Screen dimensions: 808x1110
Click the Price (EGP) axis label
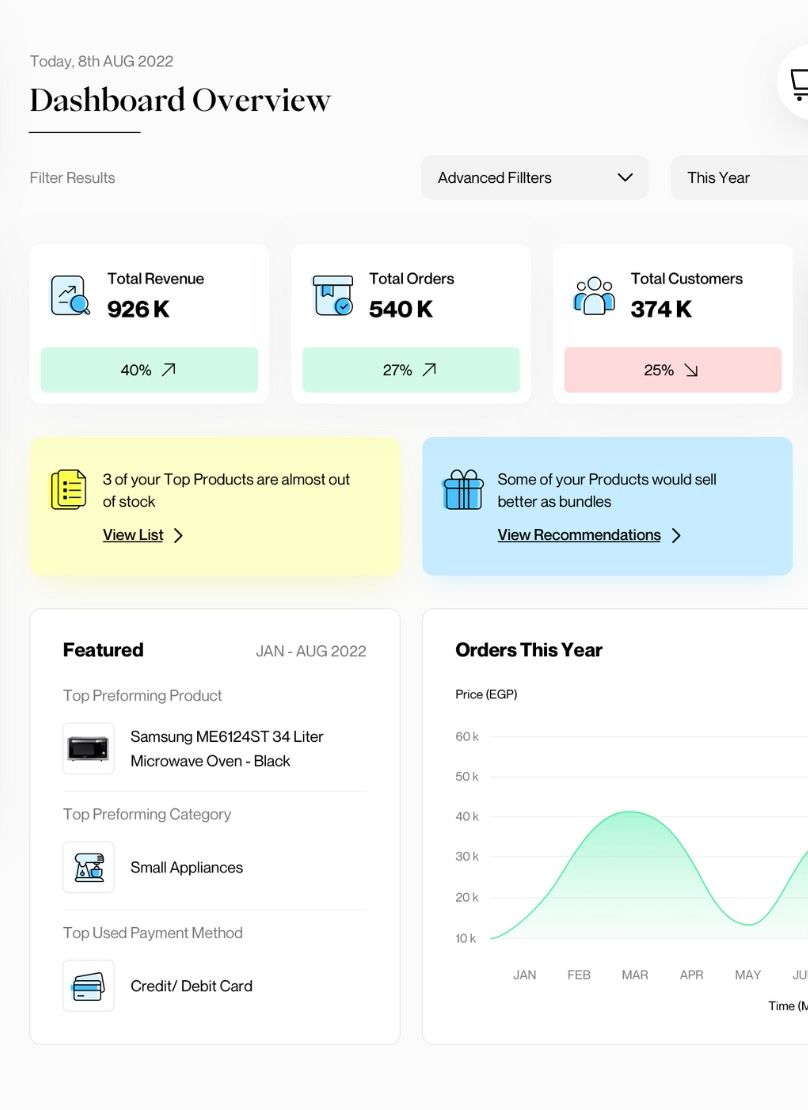[x=486, y=694]
